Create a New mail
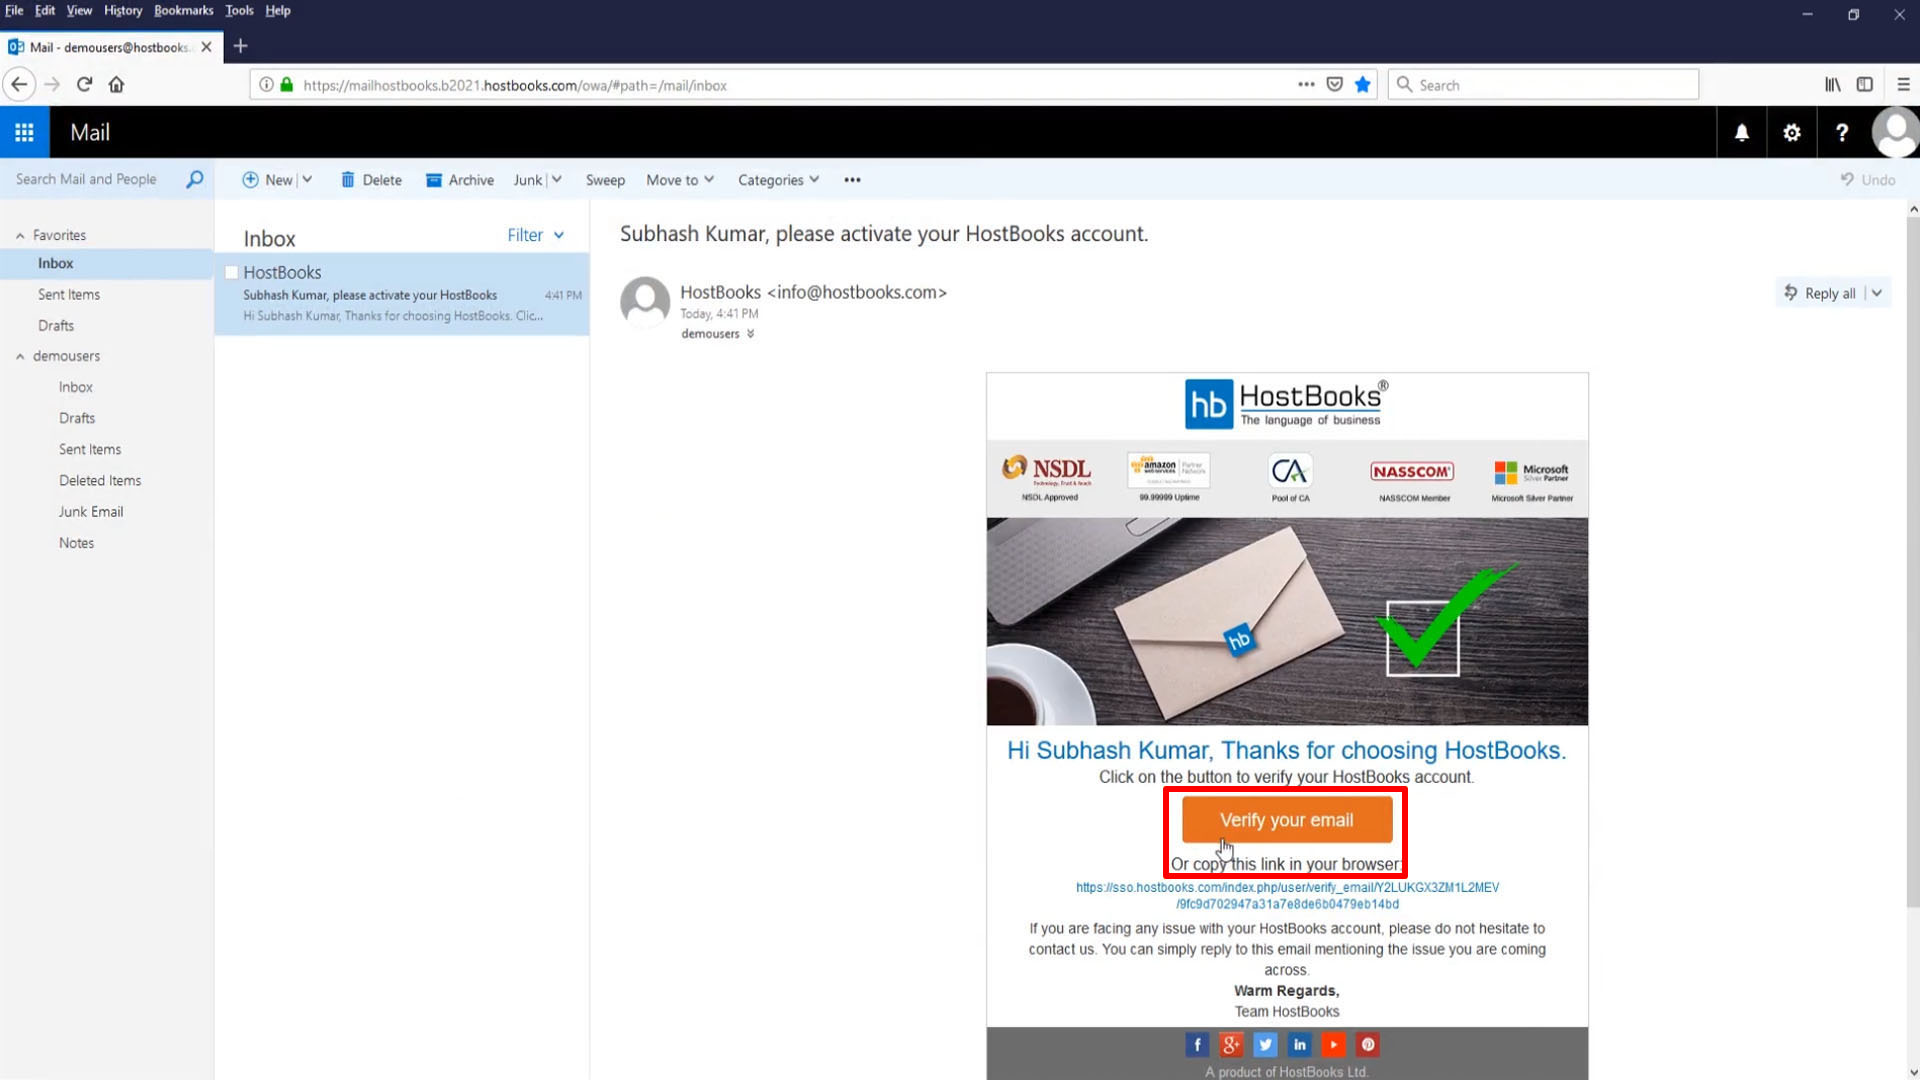The image size is (1920, 1080). click(x=267, y=180)
